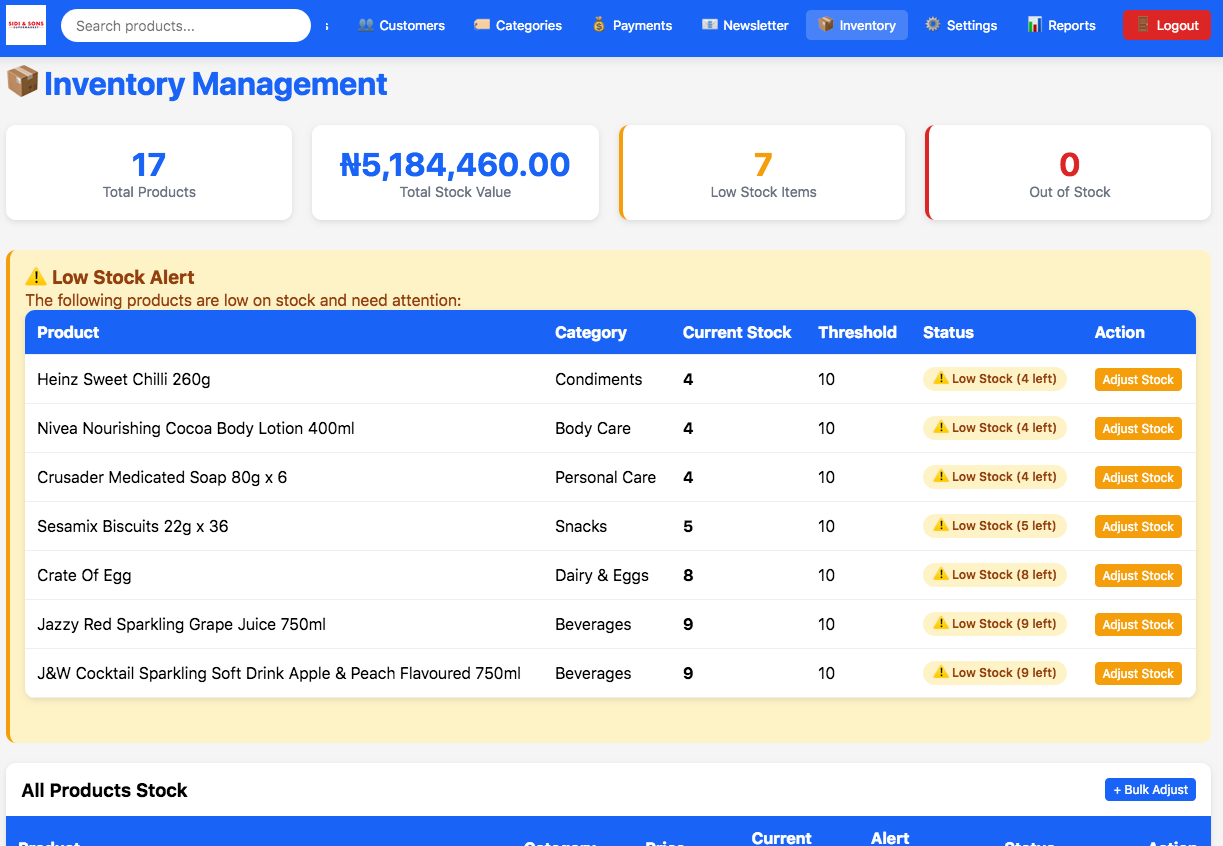The width and height of the screenshot is (1223, 846).
Task: Click the warning icon in Low Stock Alert heading
Action: tap(36, 277)
